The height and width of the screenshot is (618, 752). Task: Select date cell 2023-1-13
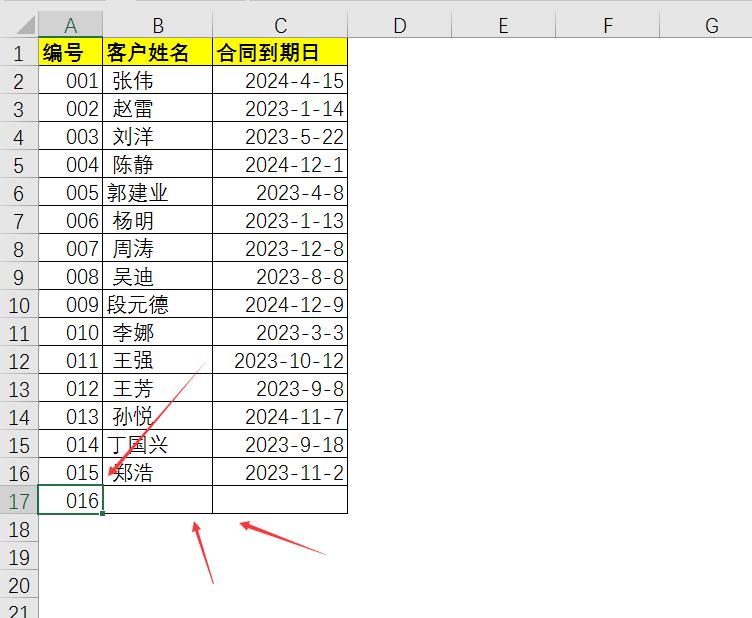pos(280,220)
